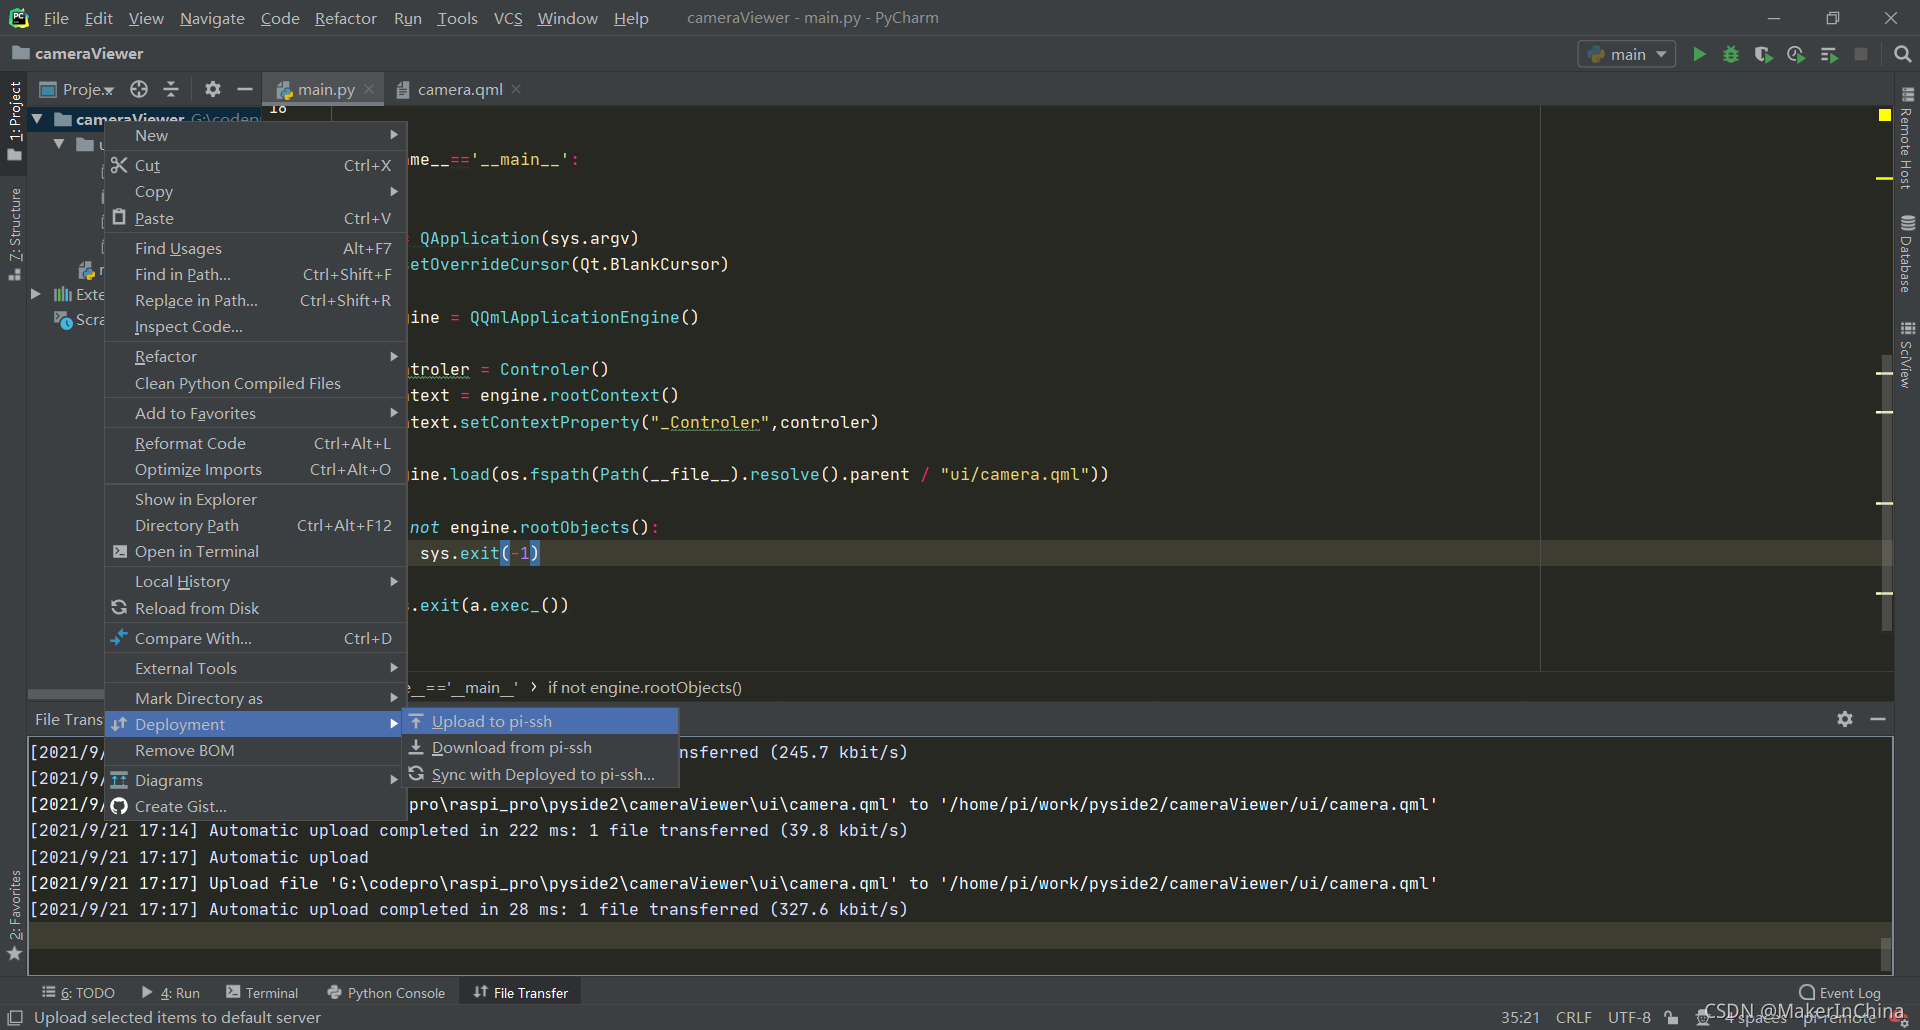Select Clean Python Compiled Files
The width and height of the screenshot is (1920, 1030).
pyautogui.click(x=255, y=383)
